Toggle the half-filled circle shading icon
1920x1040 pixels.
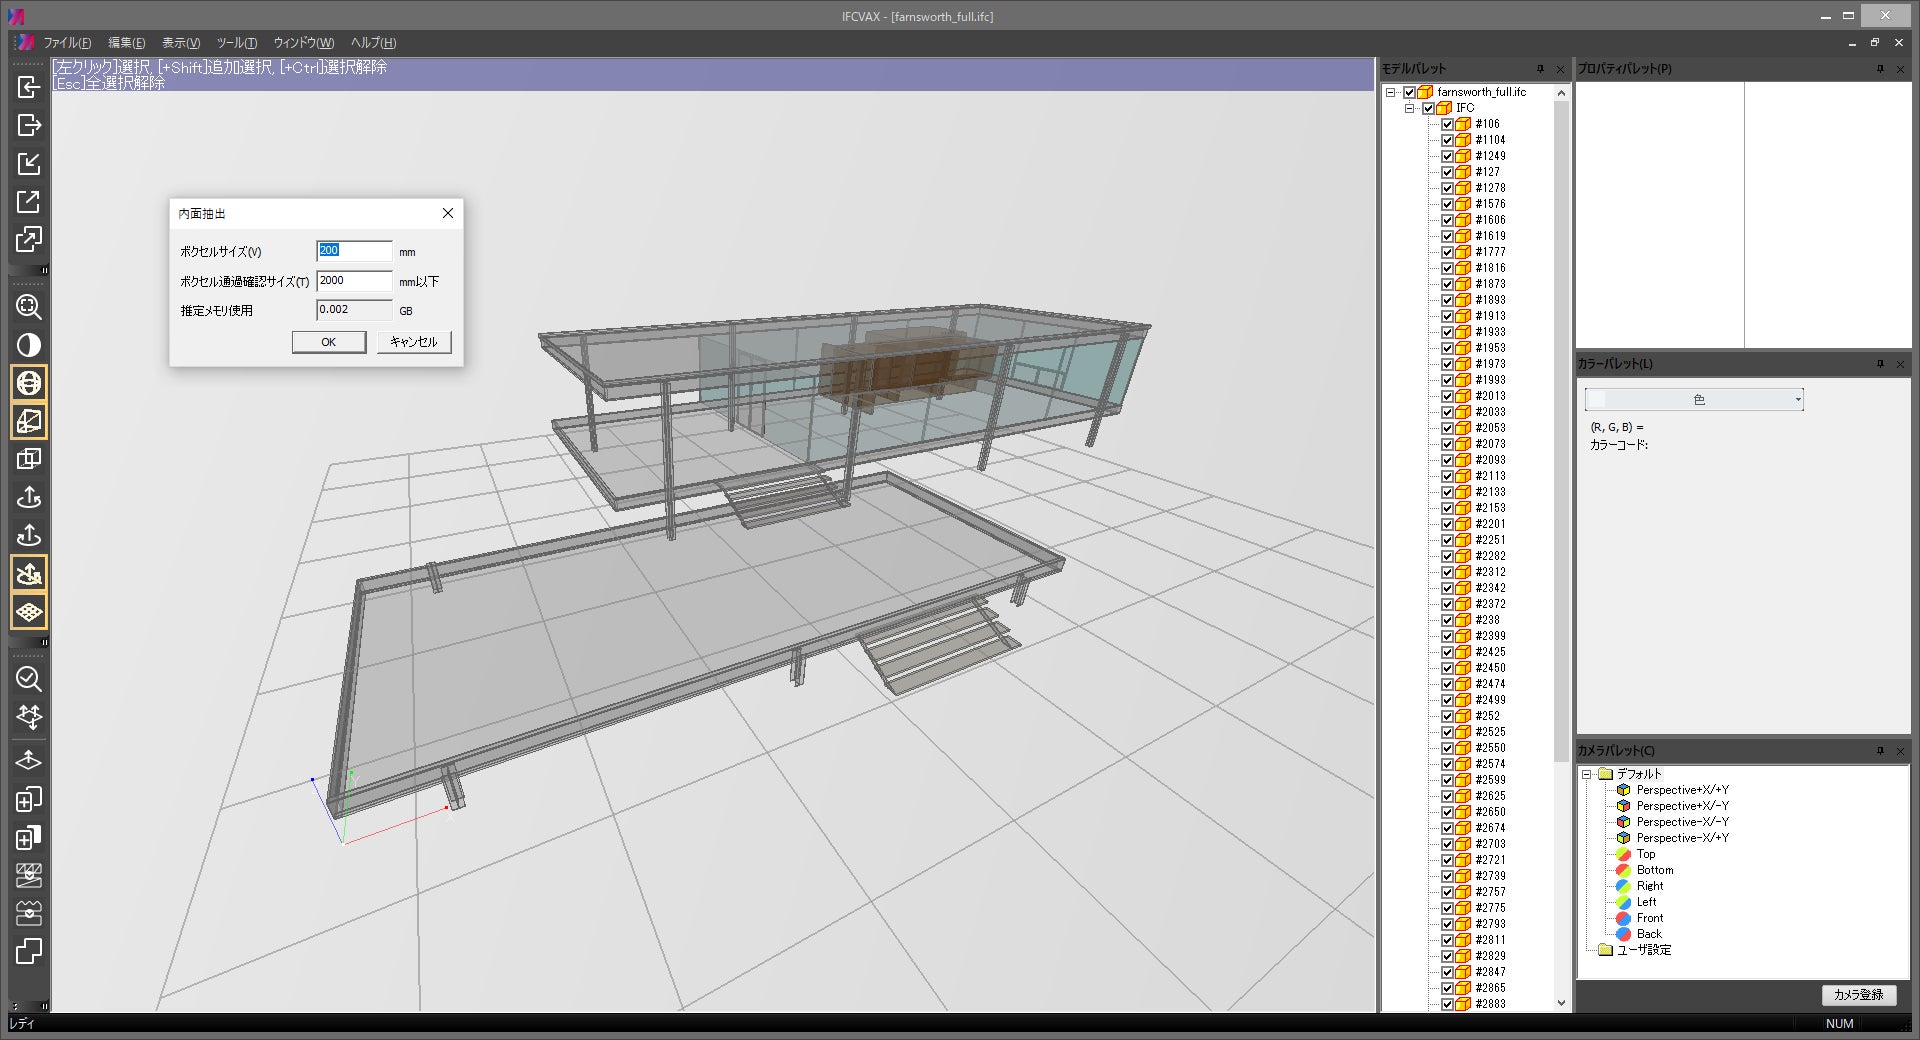[29, 345]
